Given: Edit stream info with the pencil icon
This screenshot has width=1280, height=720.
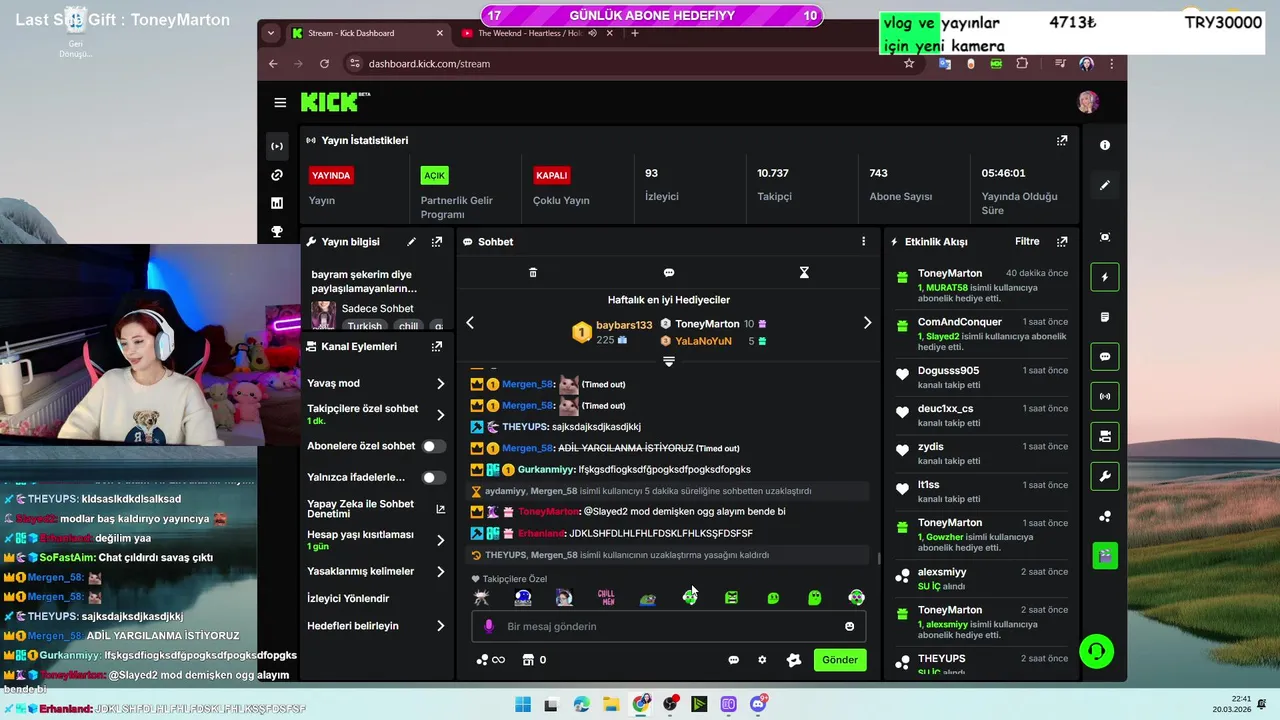Looking at the screenshot, I should coord(411,242).
